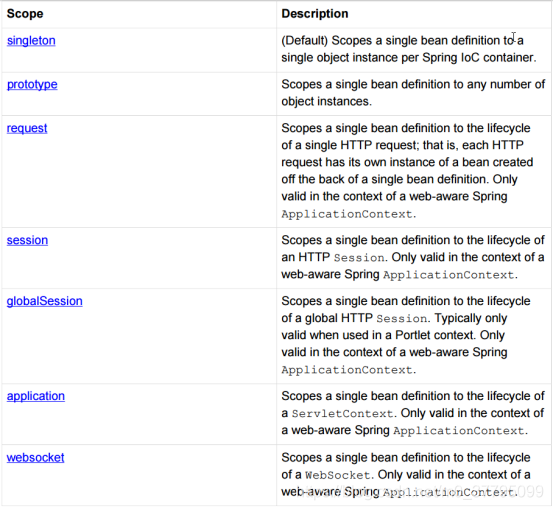Viewport: 553px width, 510px height.
Task: Click the text 'object instances.' in prototype row
Action: (326, 102)
